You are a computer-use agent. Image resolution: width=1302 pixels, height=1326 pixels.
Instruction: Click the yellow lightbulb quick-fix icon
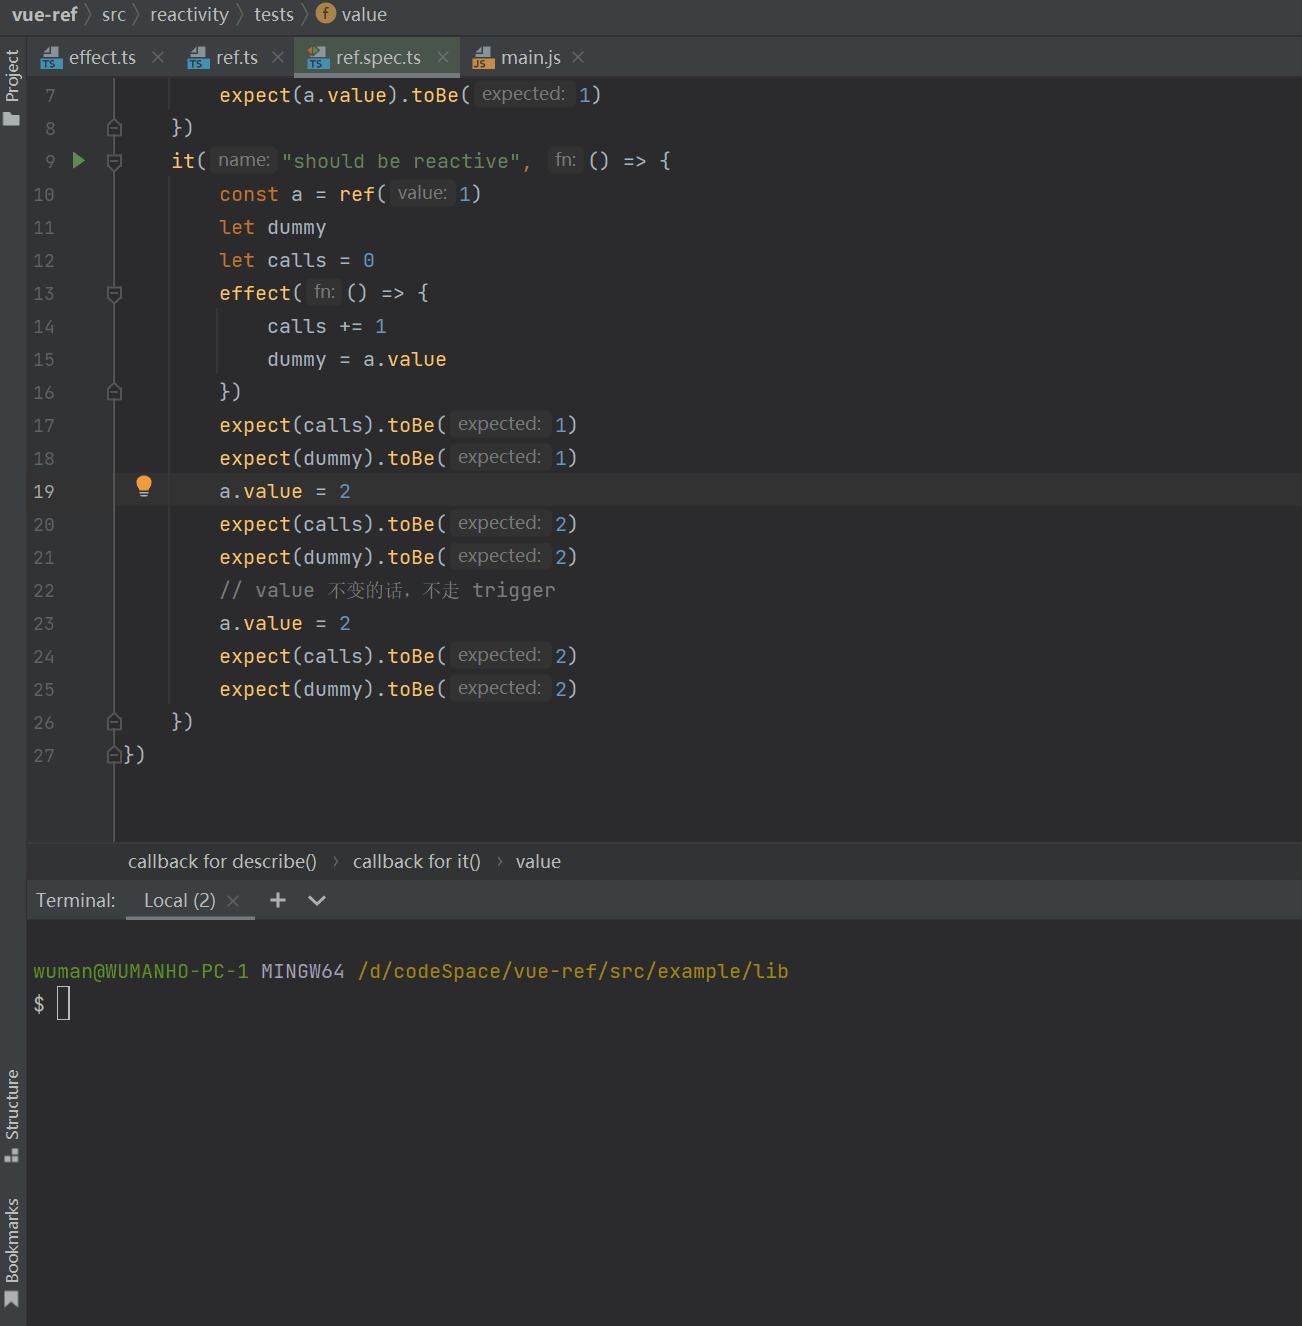pyautogui.click(x=144, y=487)
